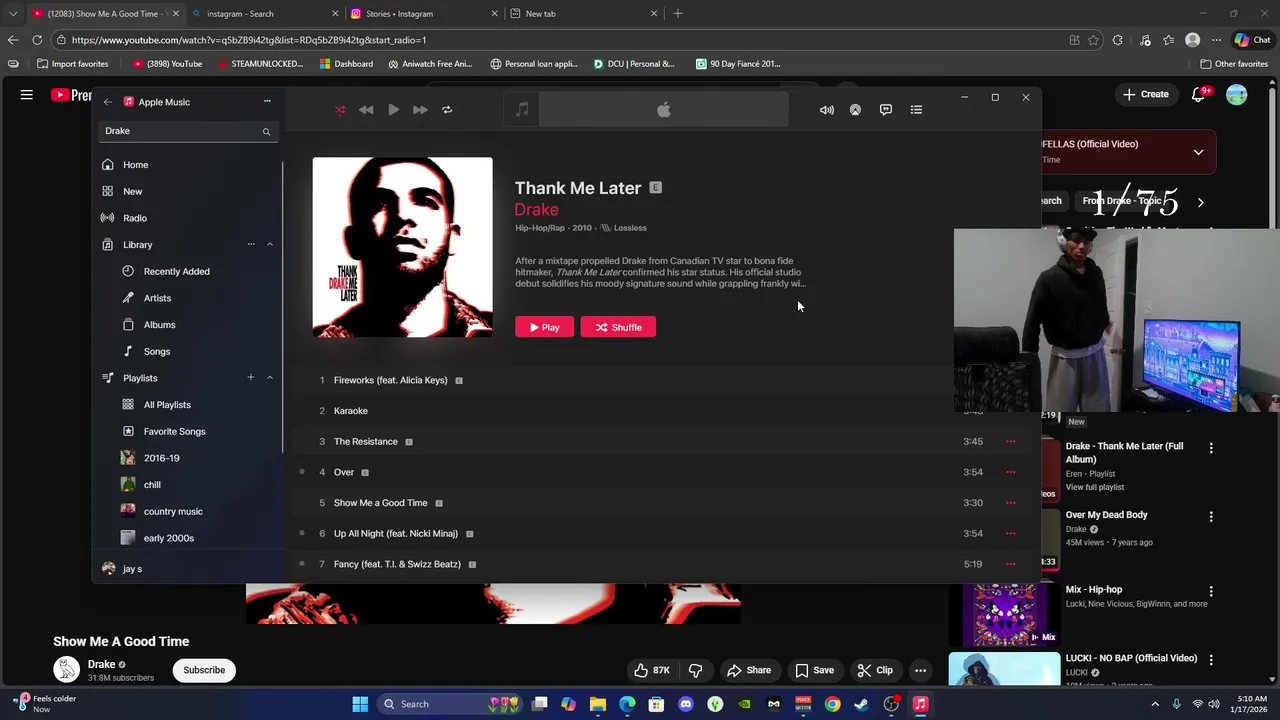Toggle repeat mode in Apple Music
1280x720 pixels.
pyautogui.click(x=447, y=110)
